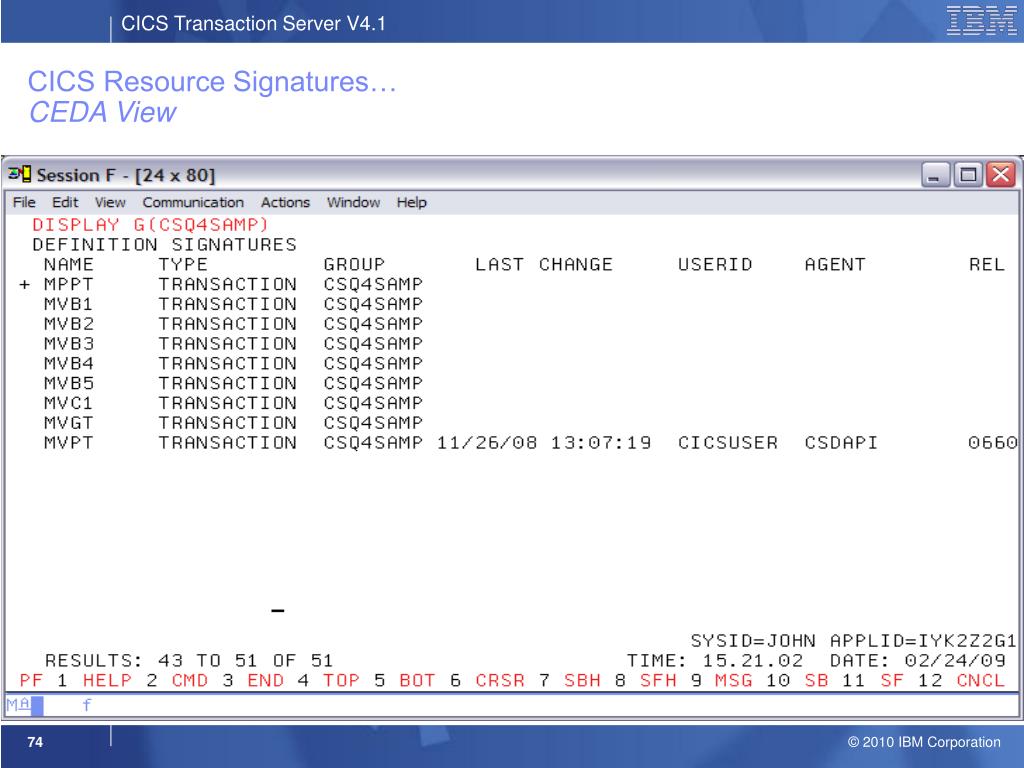Click the BOT function key label
This screenshot has width=1024, height=768.
417,680
